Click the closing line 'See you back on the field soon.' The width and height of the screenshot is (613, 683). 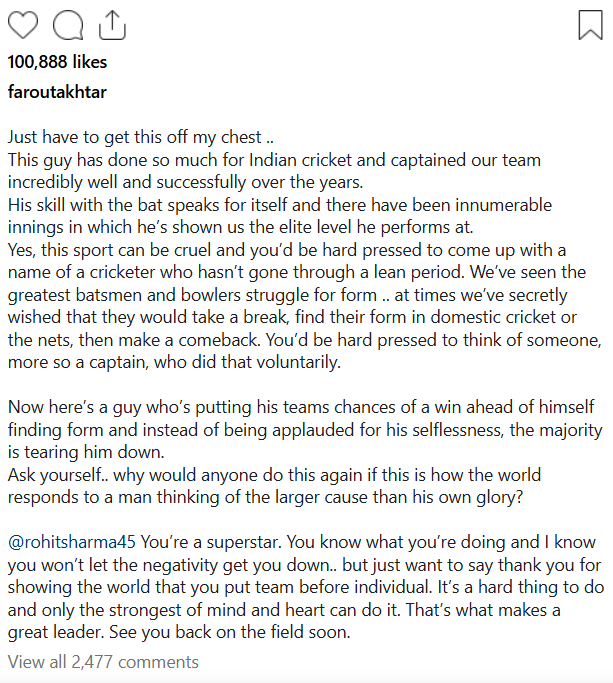[x=230, y=632]
